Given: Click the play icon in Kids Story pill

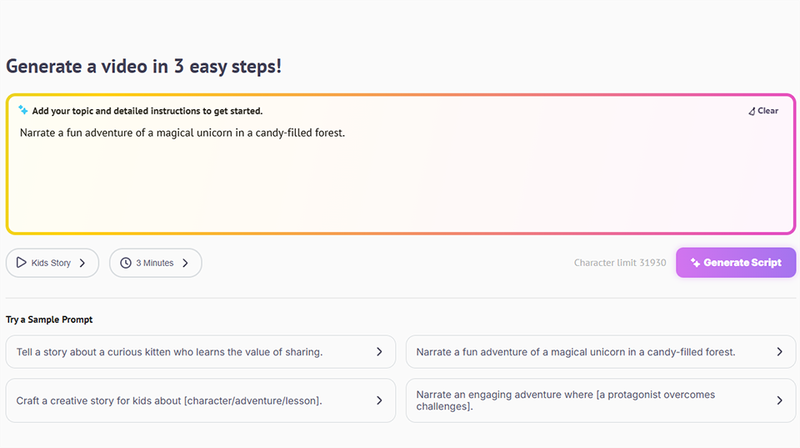Looking at the screenshot, I should [x=21, y=263].
